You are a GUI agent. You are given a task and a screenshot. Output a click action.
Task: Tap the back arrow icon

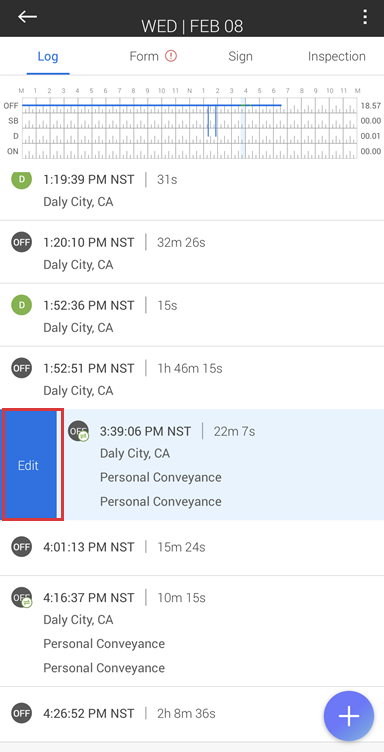tap(27, 16)
